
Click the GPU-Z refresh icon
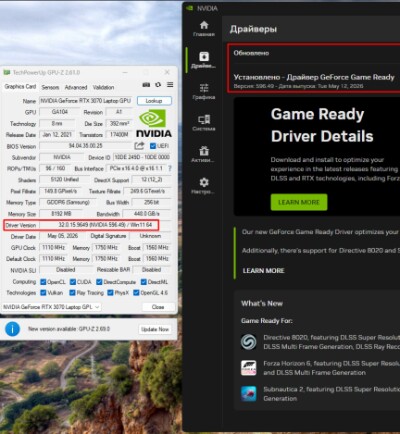158,85
